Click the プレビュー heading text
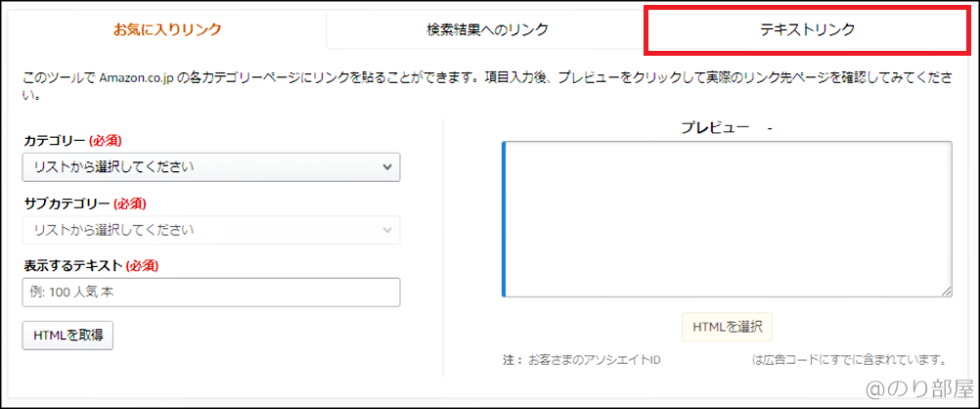Screen dimensions: 980x409 point(716,128)
